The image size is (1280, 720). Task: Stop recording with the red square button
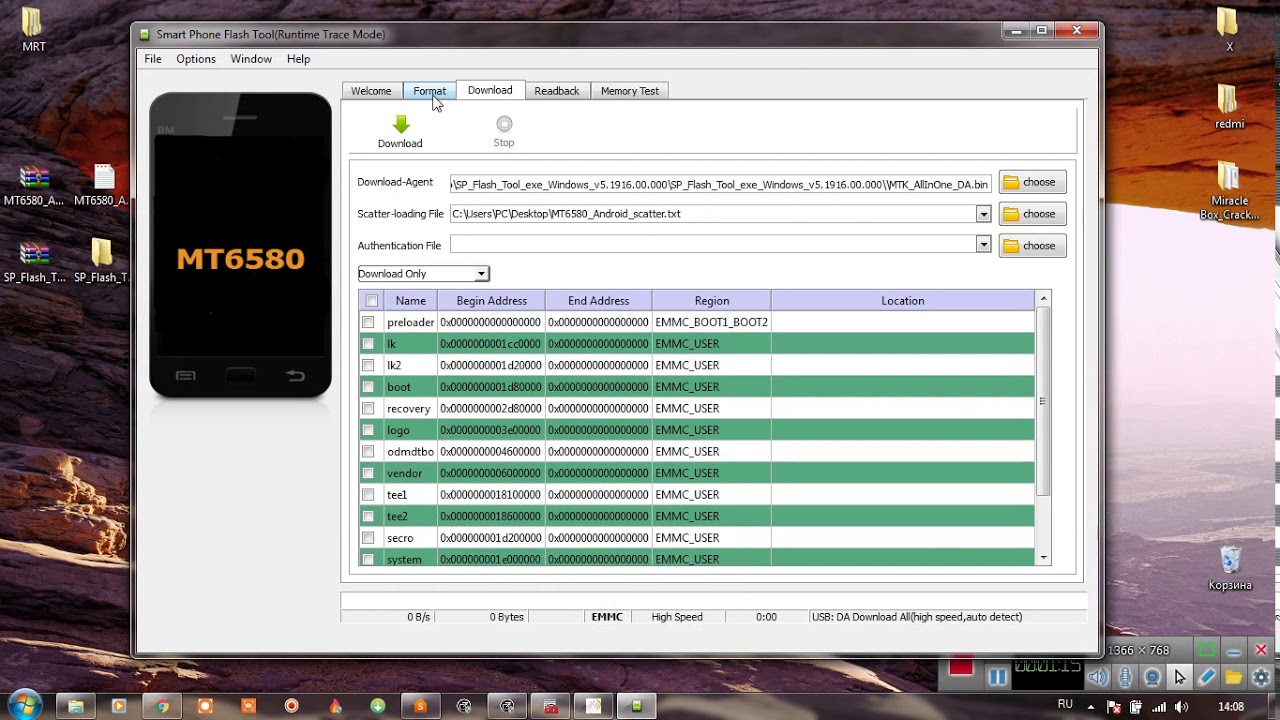point(961,665)
